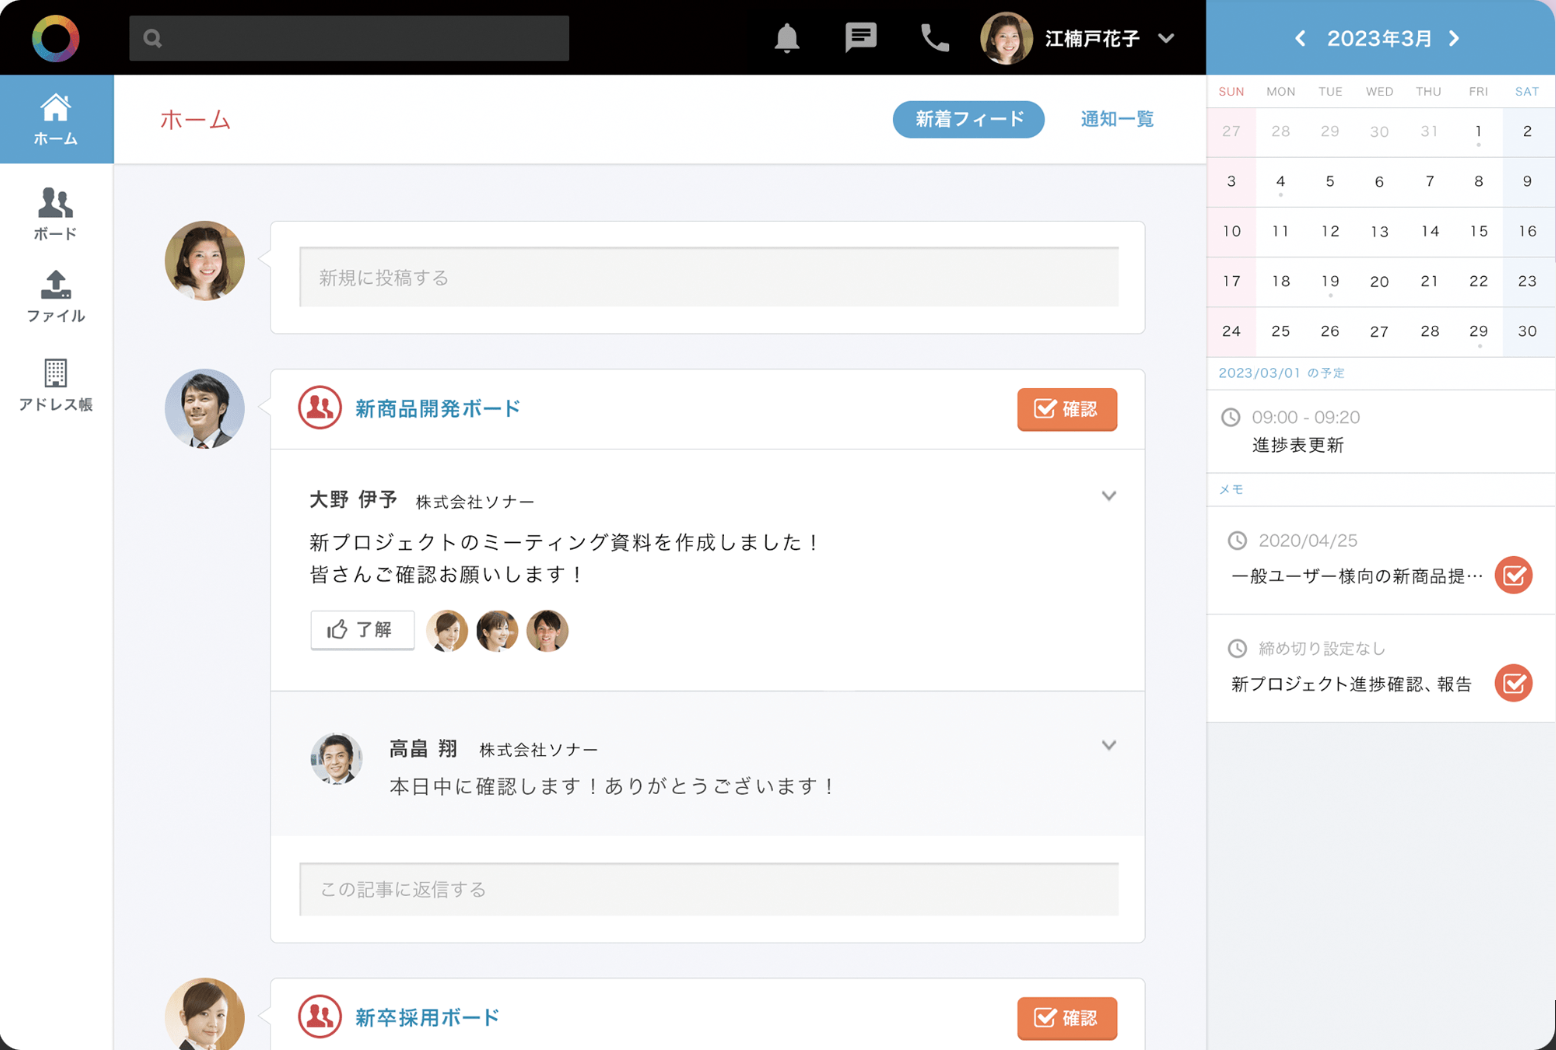1556x1050 pixels.
Task: Click the phone call icon
Action: coord(934,38)
